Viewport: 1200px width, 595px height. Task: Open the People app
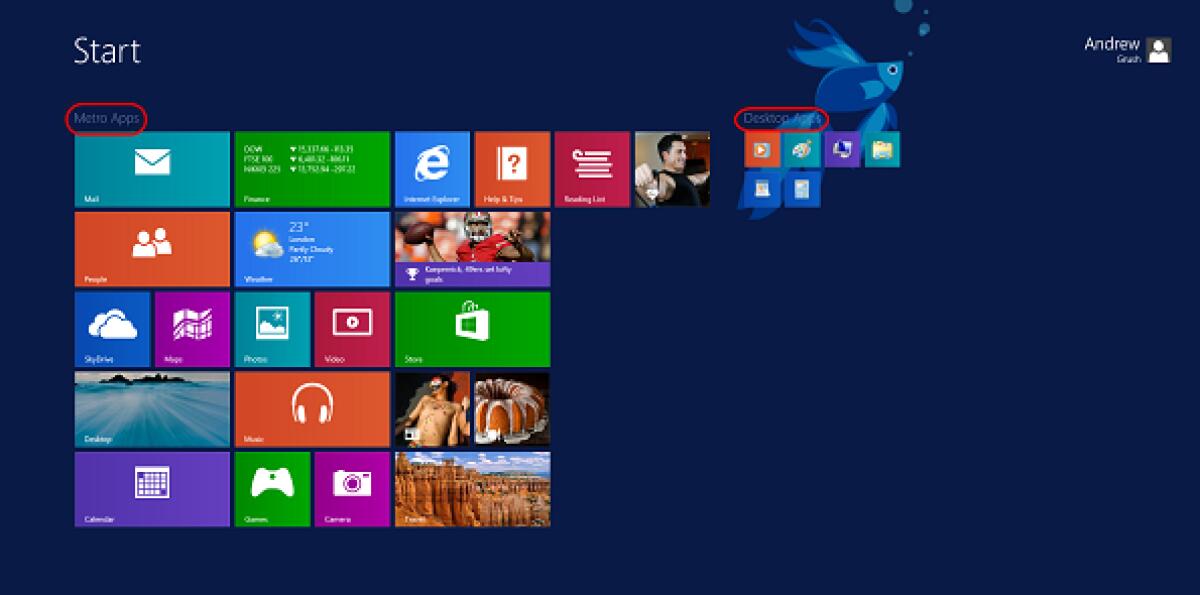point(150,248)
